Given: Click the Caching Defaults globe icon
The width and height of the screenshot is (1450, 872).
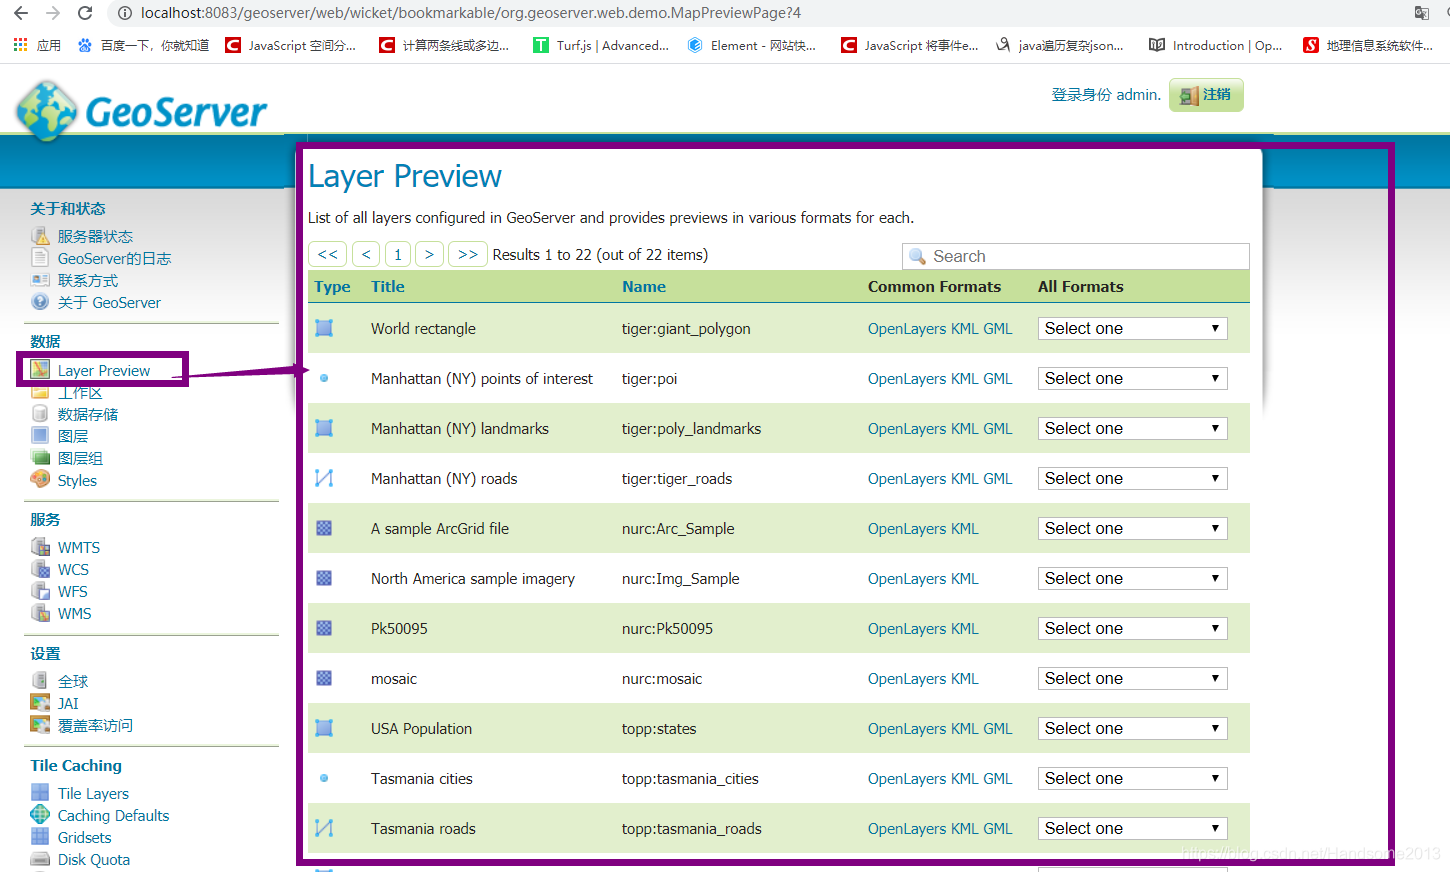Looking at the screenshot, I should pos(40,815).
